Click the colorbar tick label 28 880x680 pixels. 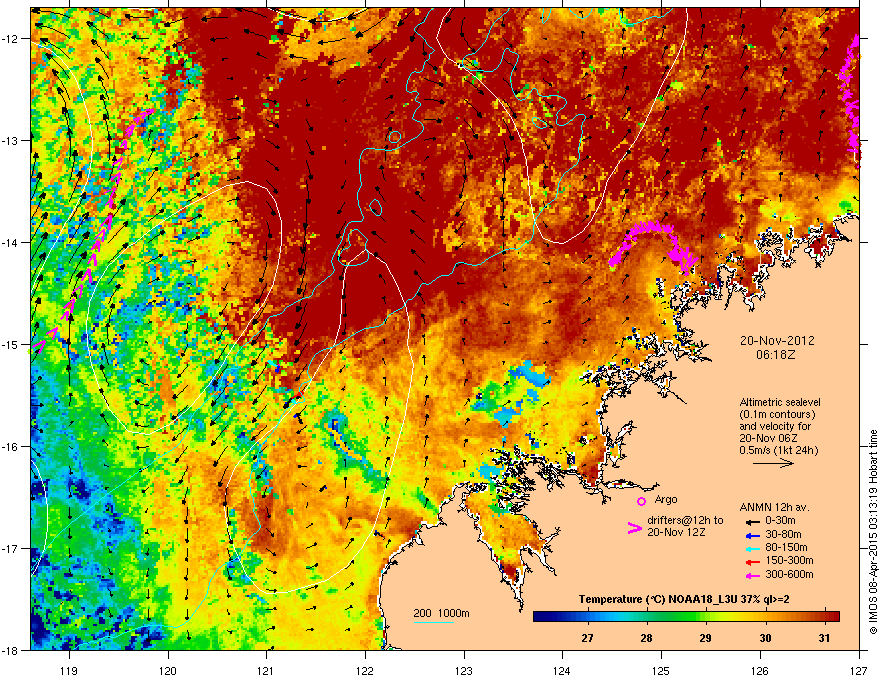point(647,638)
